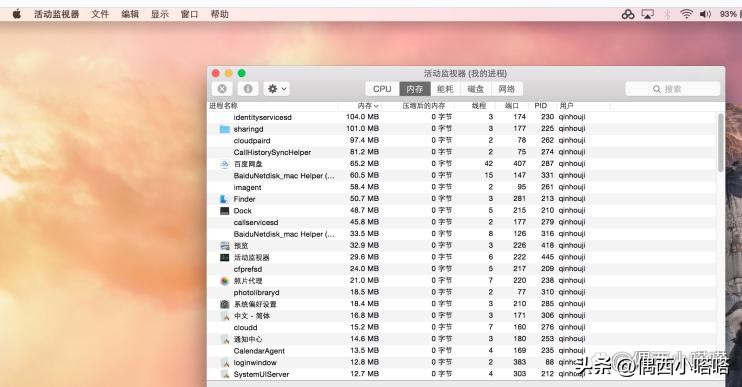The height and width of the screenshot is (387, 742).
Task: Click the 搜索 search field
Action: 672,89
